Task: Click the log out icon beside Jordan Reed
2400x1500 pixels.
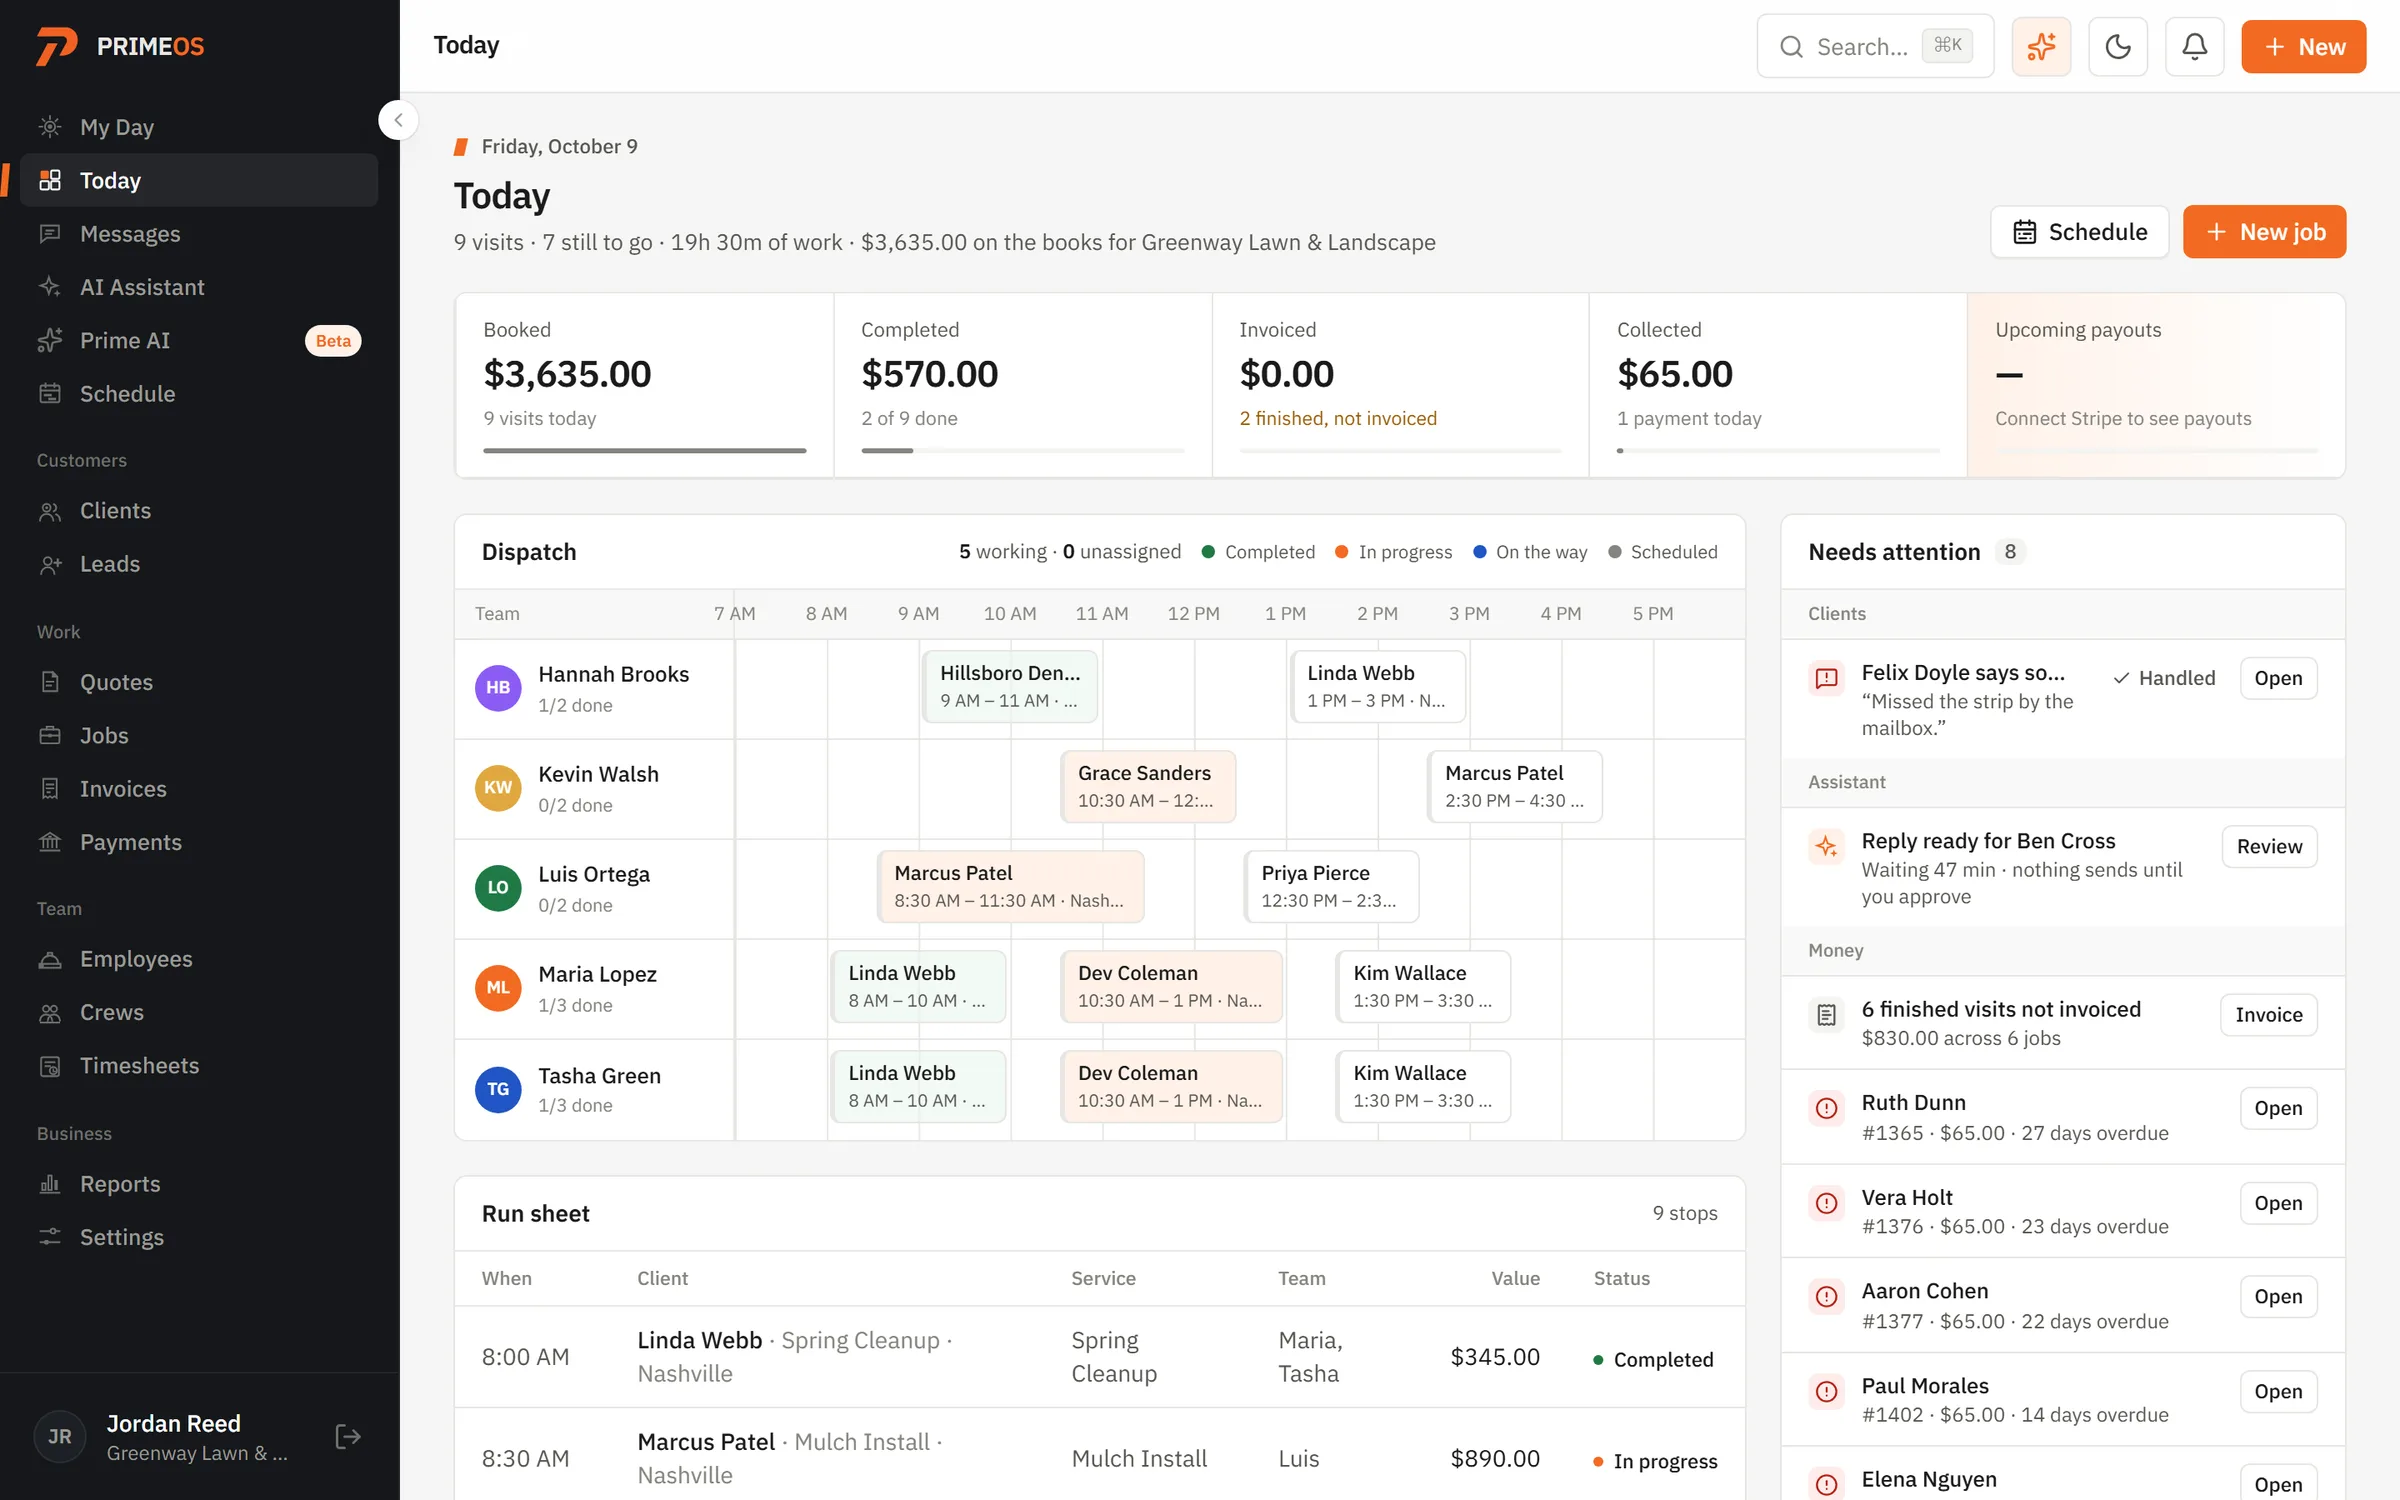Action: click(348, 1437)
